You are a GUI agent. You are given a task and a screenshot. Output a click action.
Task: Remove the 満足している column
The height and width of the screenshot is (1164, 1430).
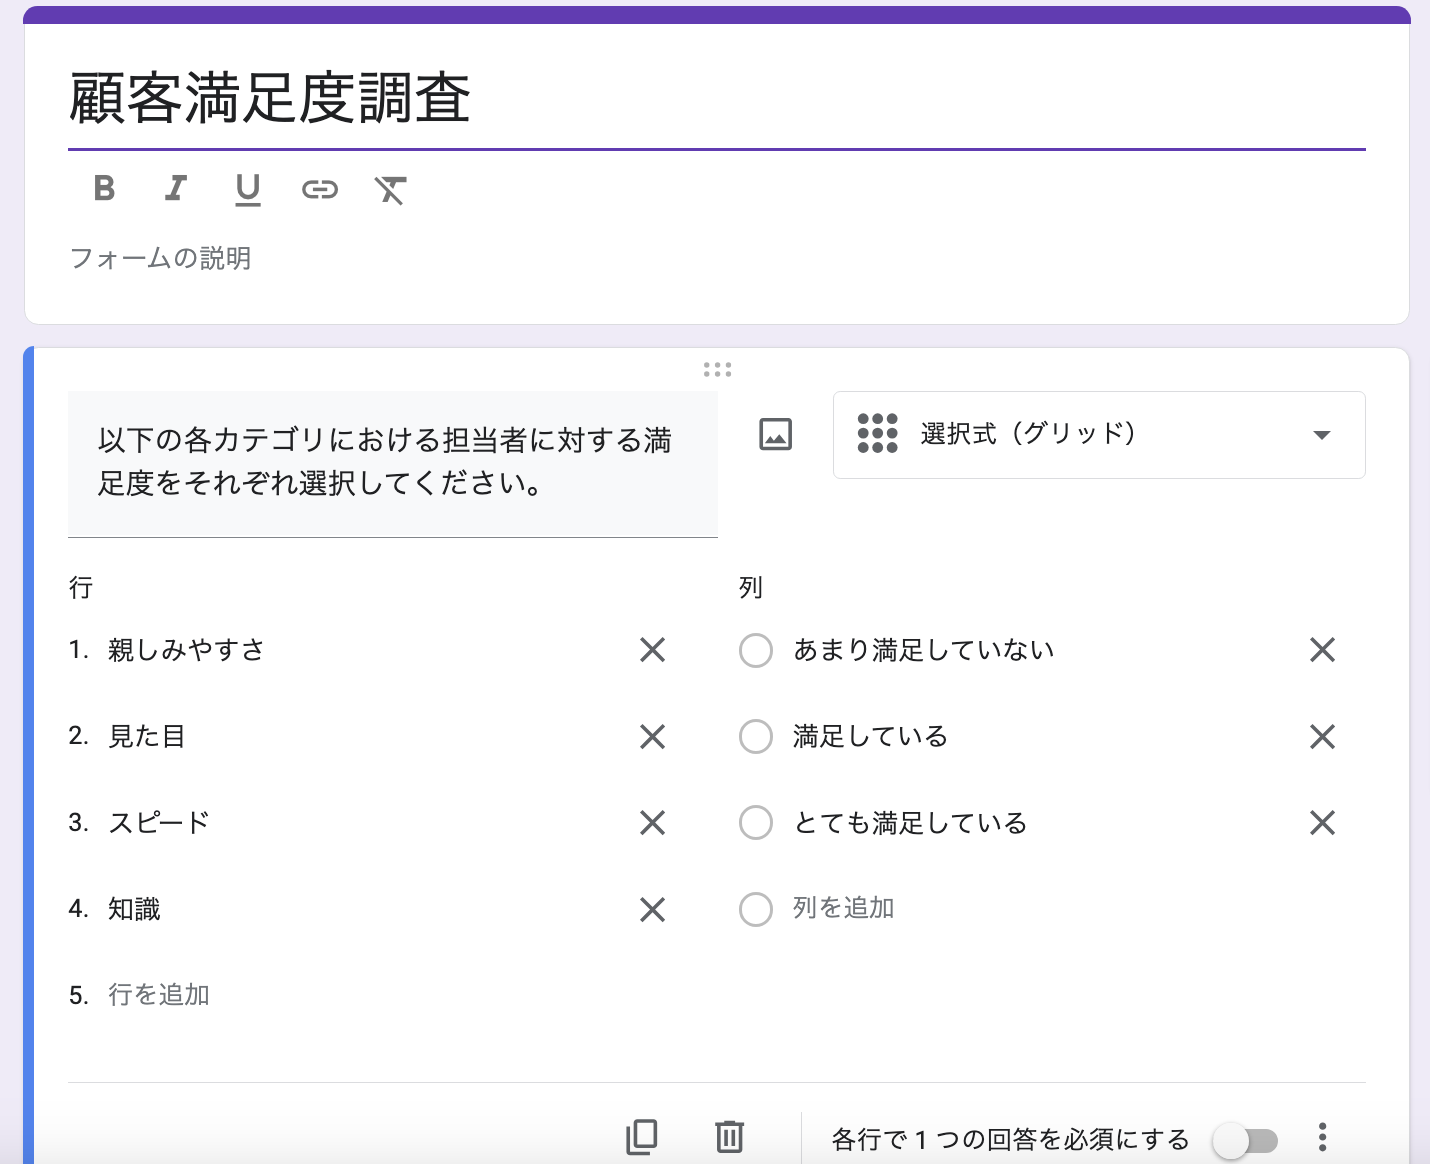tap(1322, 737)
